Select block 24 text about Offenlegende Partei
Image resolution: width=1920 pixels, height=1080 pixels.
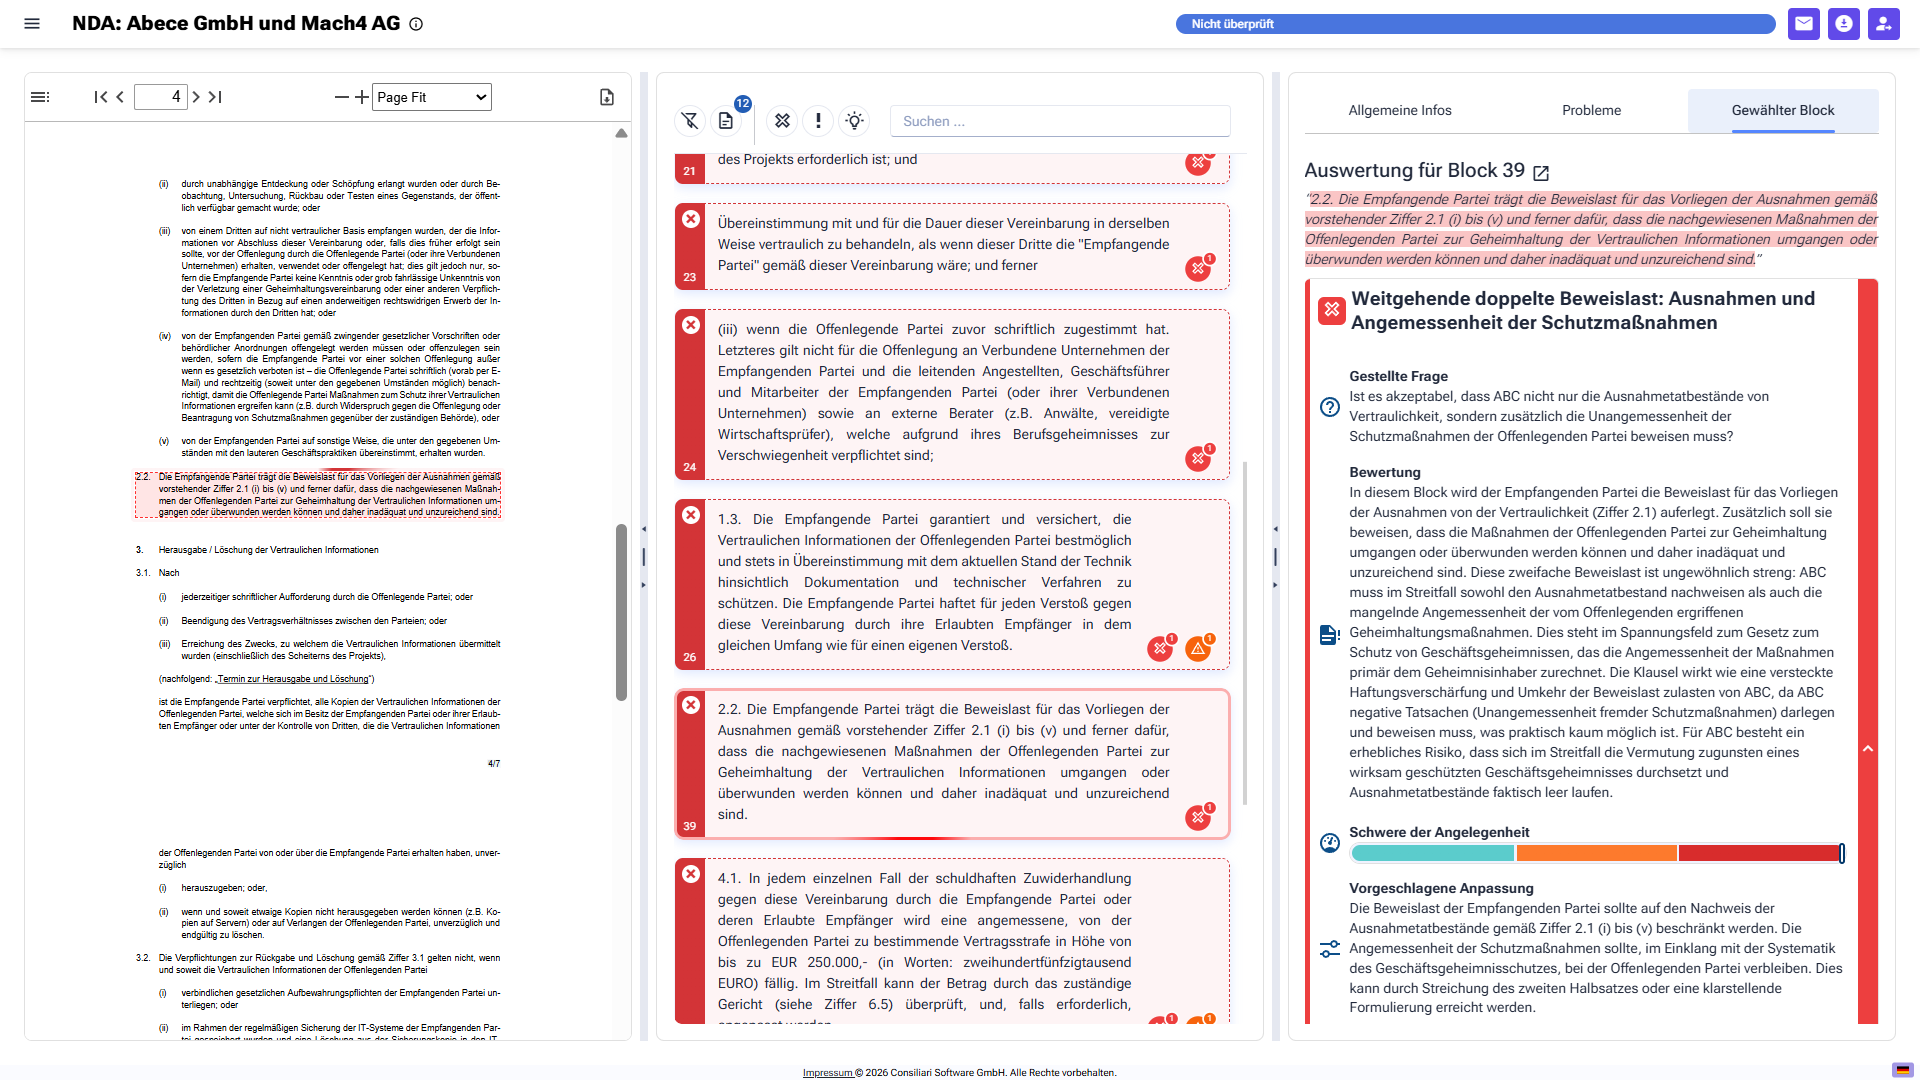[x=943, y=392]
